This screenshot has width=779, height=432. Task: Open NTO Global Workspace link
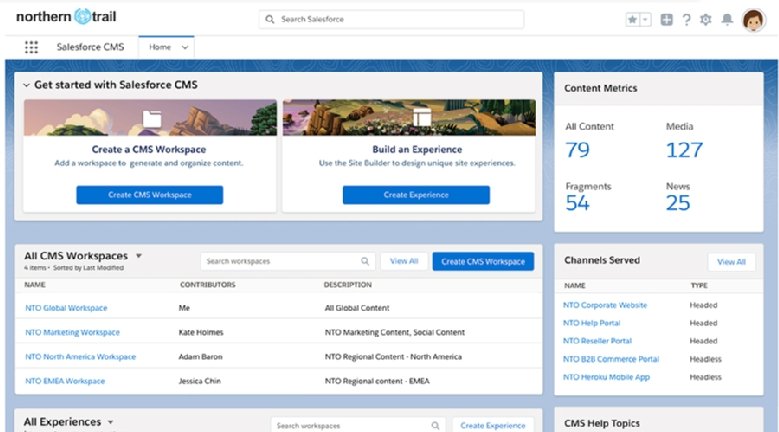point(66,308)
